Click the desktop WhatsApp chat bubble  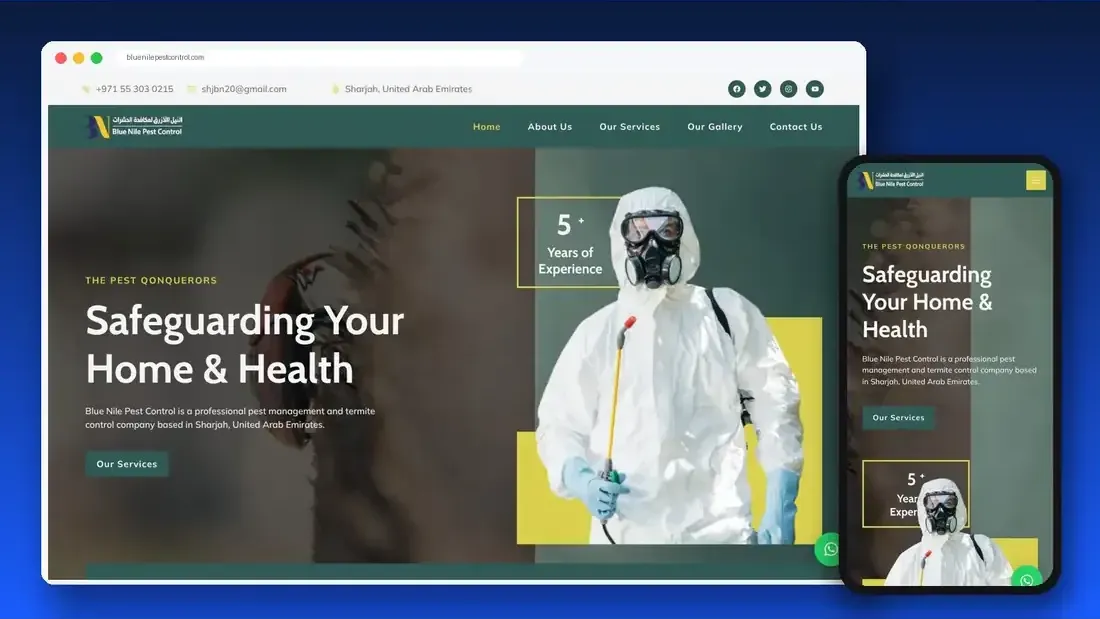click(829, 550)
